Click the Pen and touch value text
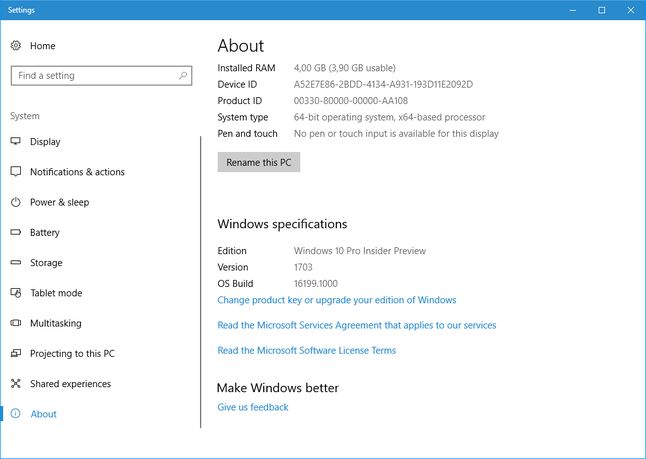Image resolution: width=646 pixels, height=459 pixels. 396,133
